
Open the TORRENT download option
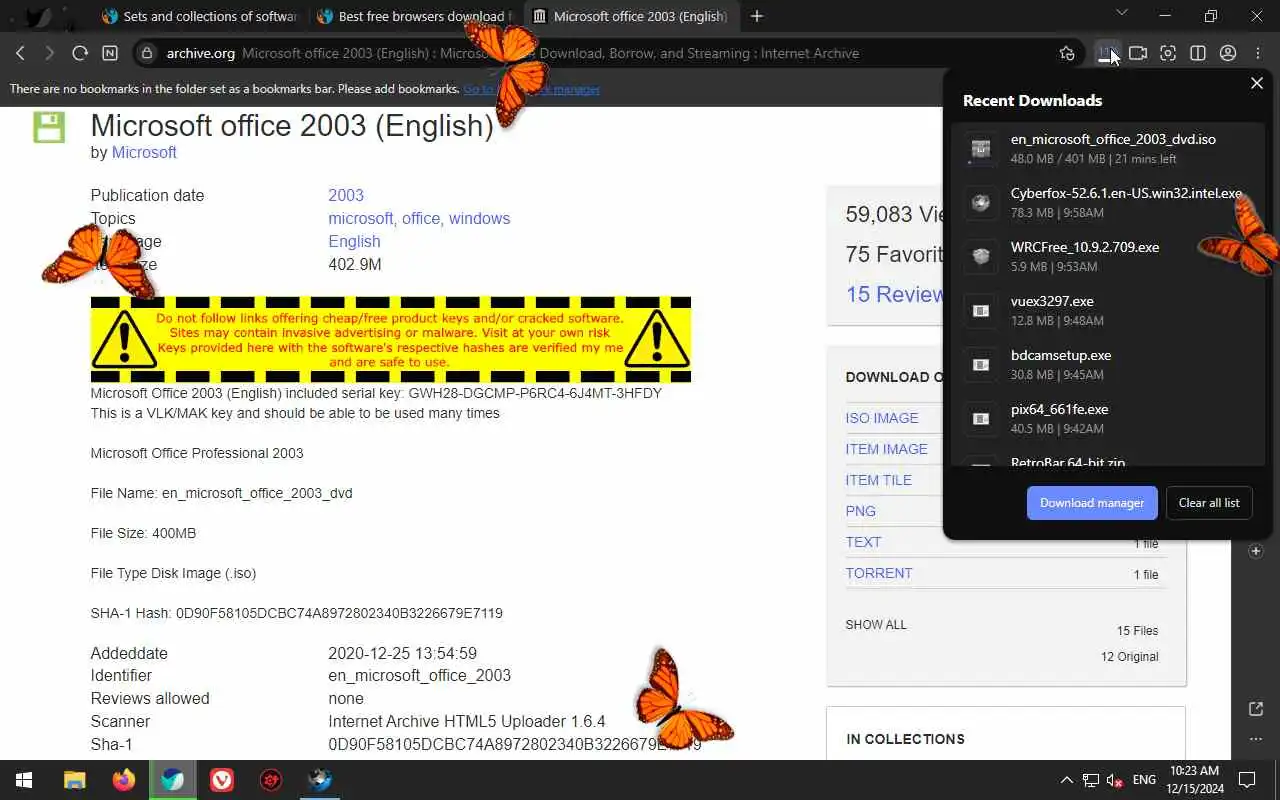(879, 573)
